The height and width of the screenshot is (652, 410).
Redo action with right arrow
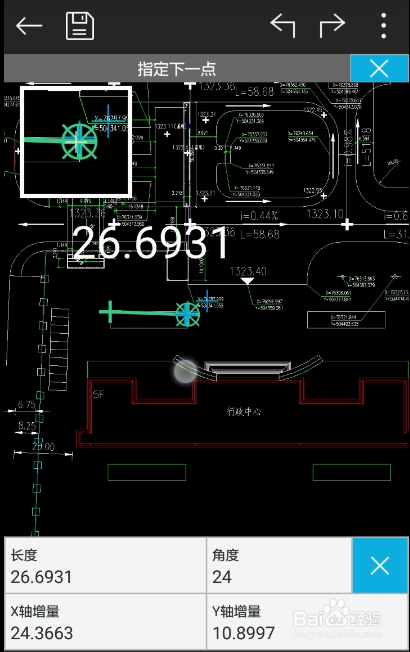[332, 26]
